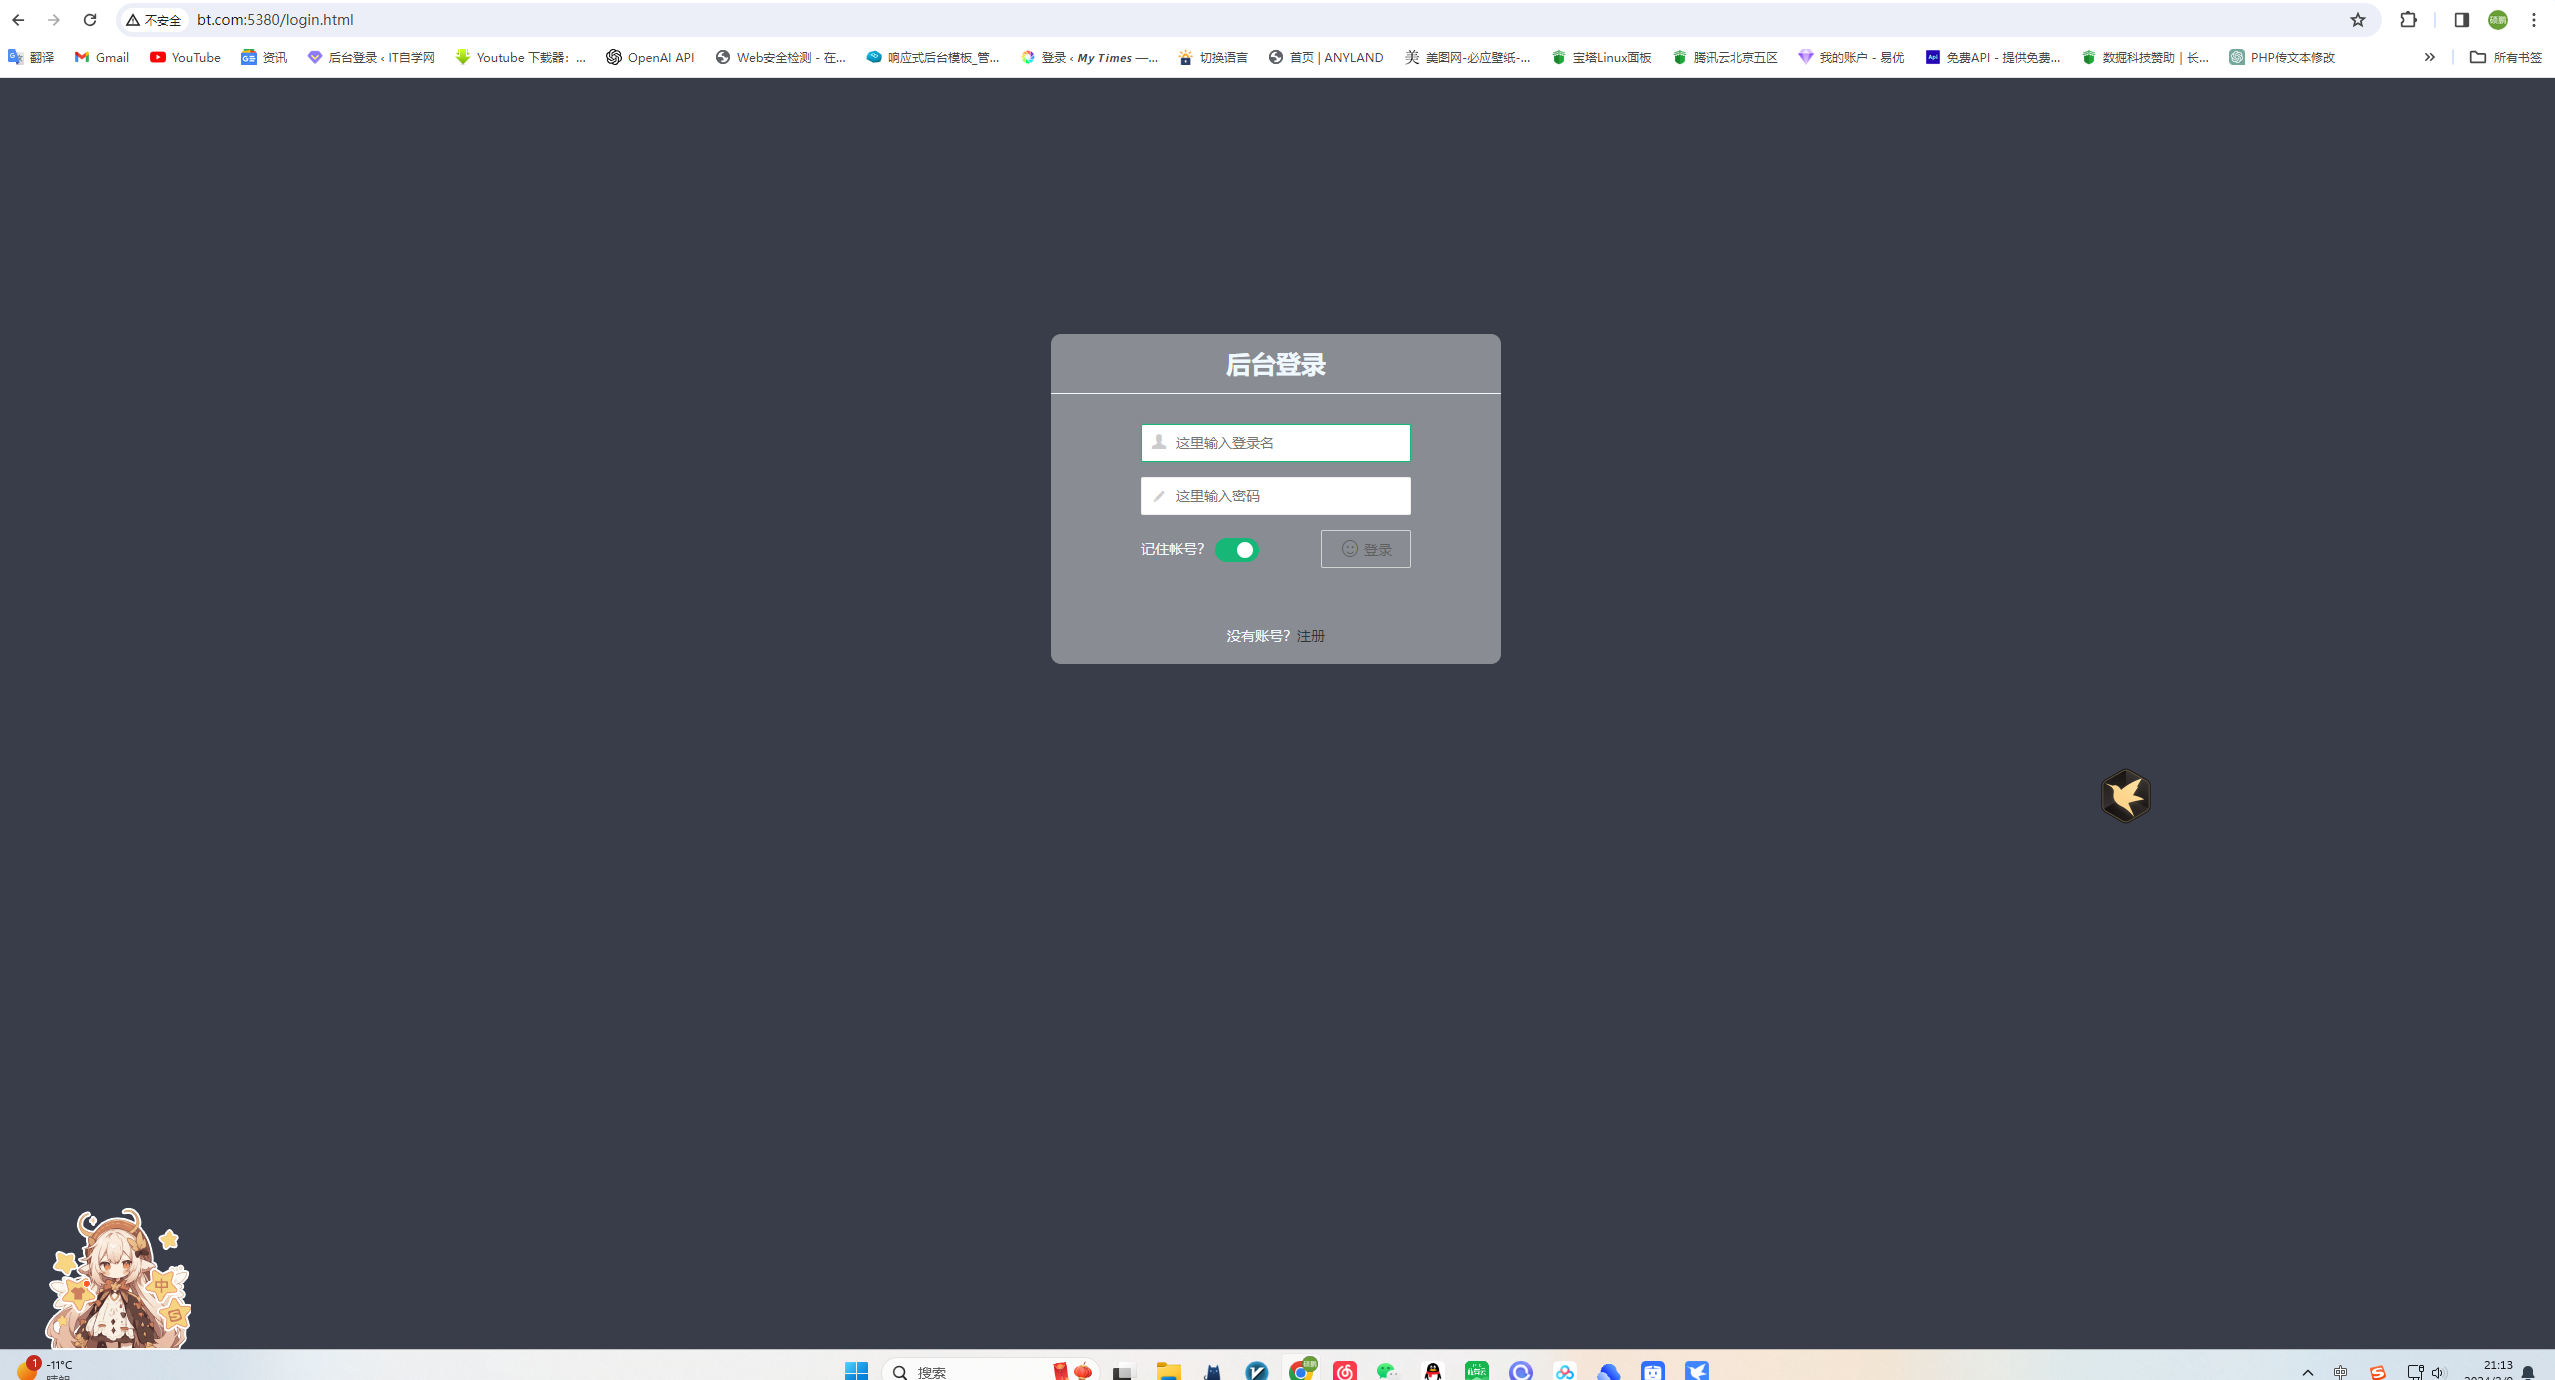Click the not-secure 不安全 site info chip

[x=154, y=20]
